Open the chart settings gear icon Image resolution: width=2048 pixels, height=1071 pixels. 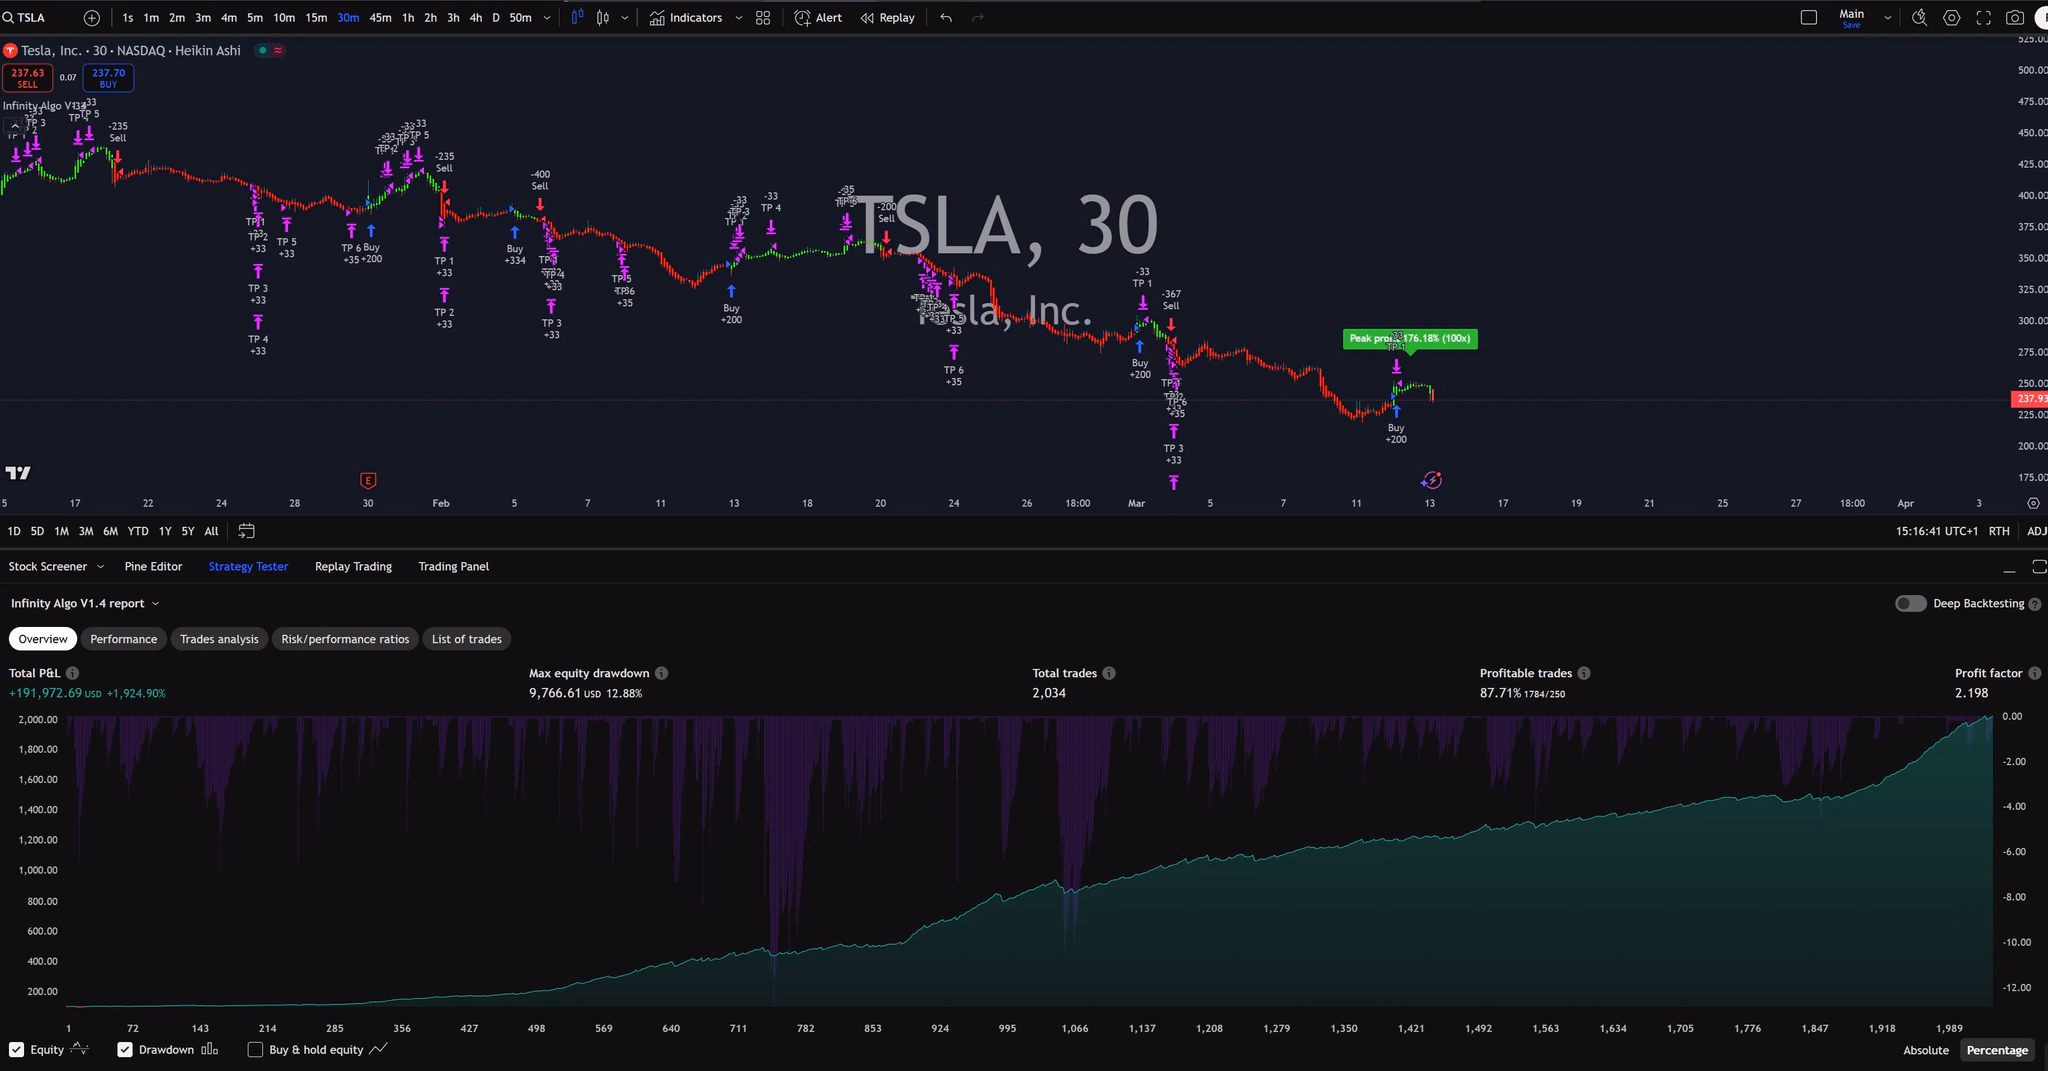[1951, 18]
